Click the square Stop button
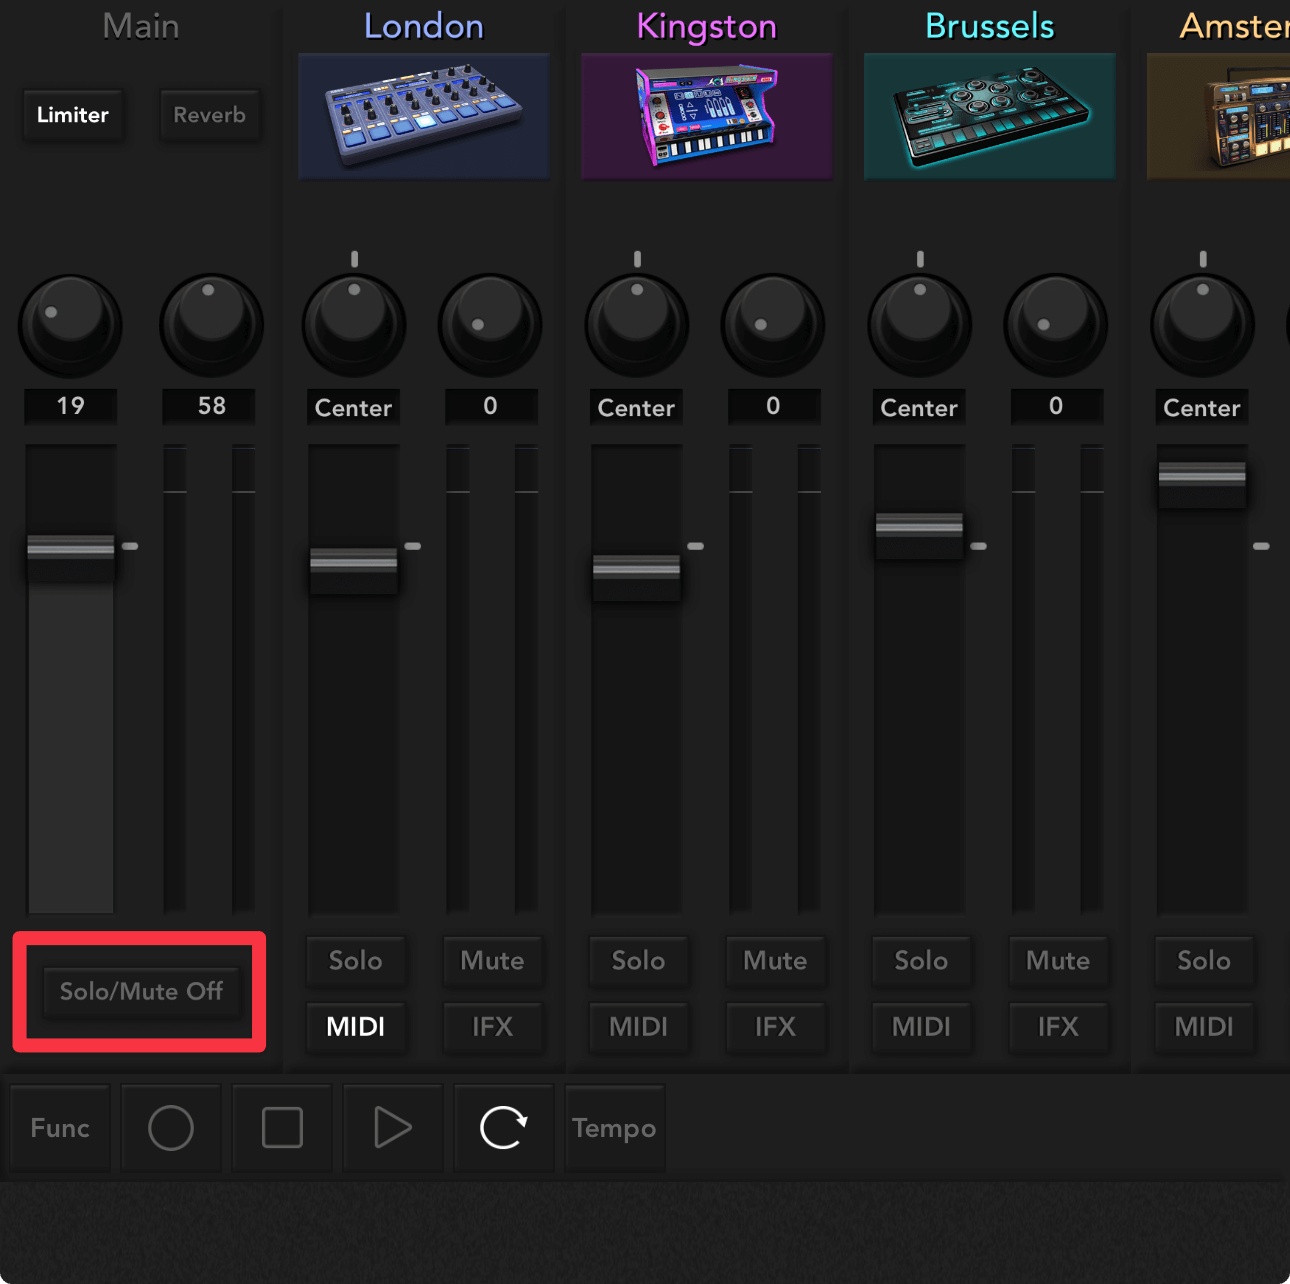Screen dimensions: 1290x1284 pyautogui.click(x=282, y=1128)
